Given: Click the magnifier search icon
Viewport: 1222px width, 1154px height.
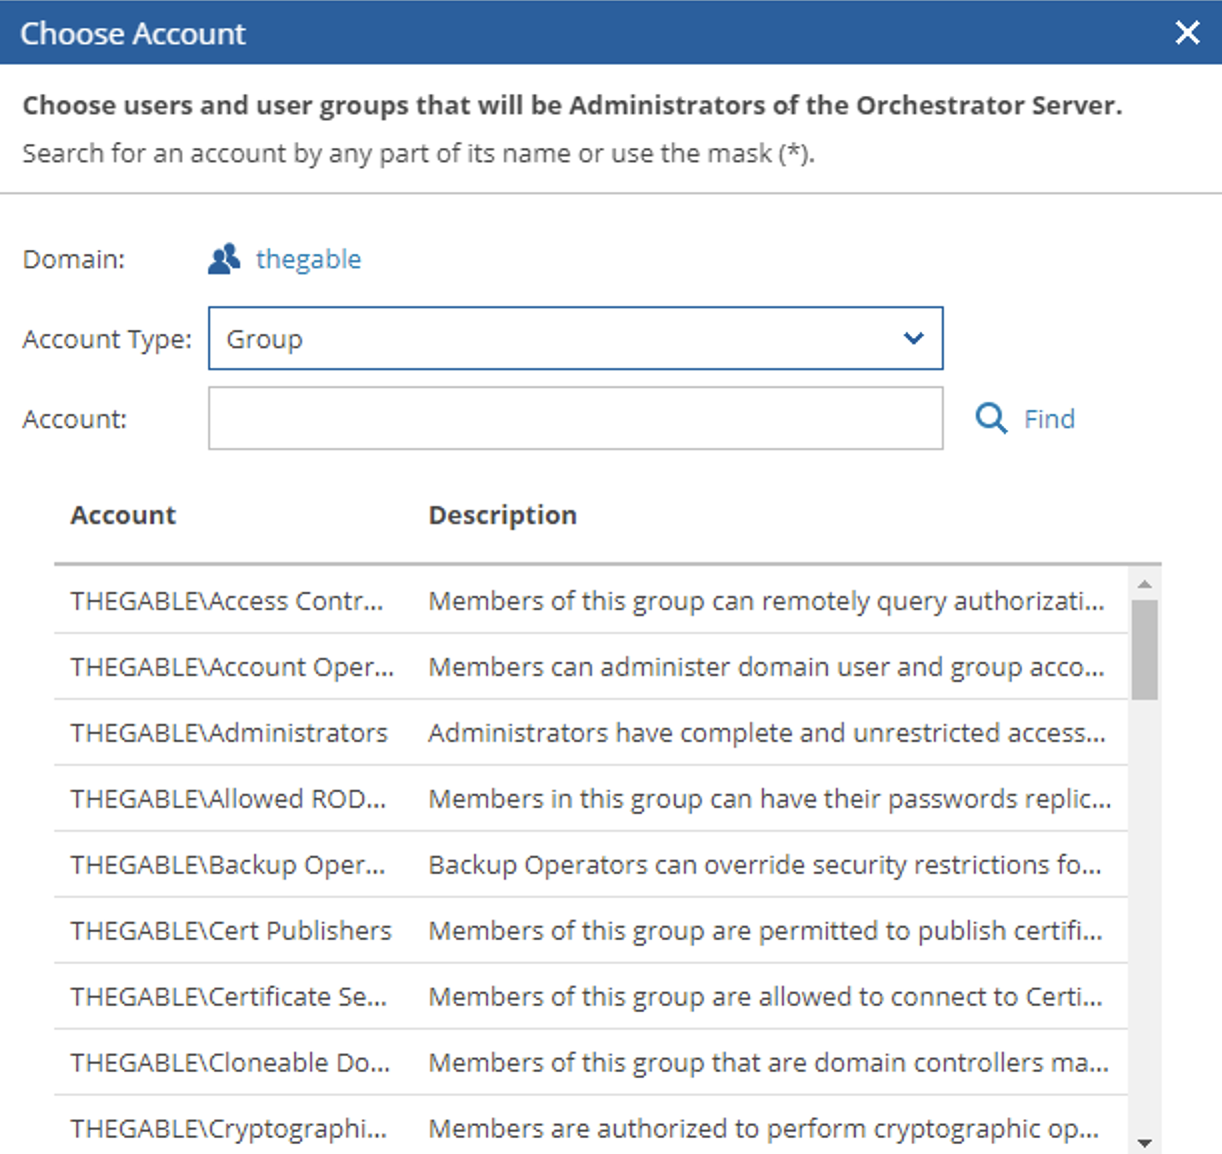Looking at the screenshot, I should pos(991,418).
